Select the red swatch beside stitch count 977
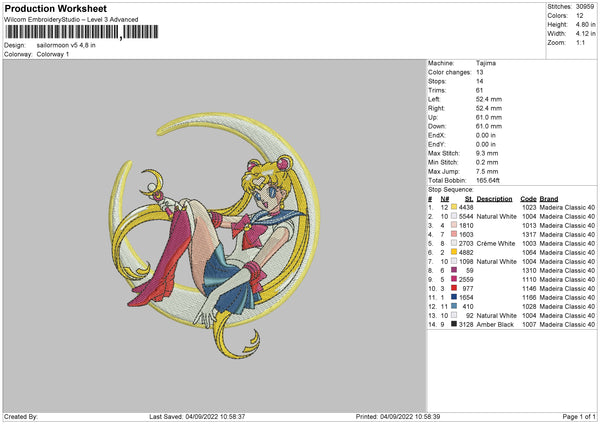 [x=454, y=288]
